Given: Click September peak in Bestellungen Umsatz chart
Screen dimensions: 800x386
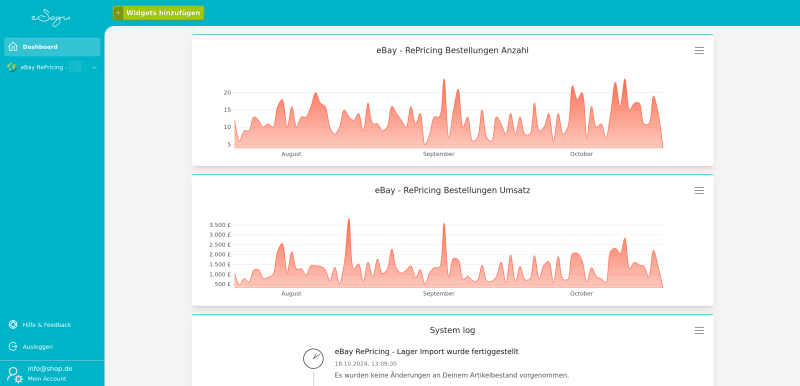Looking at the screenshot, I should 443,224.
